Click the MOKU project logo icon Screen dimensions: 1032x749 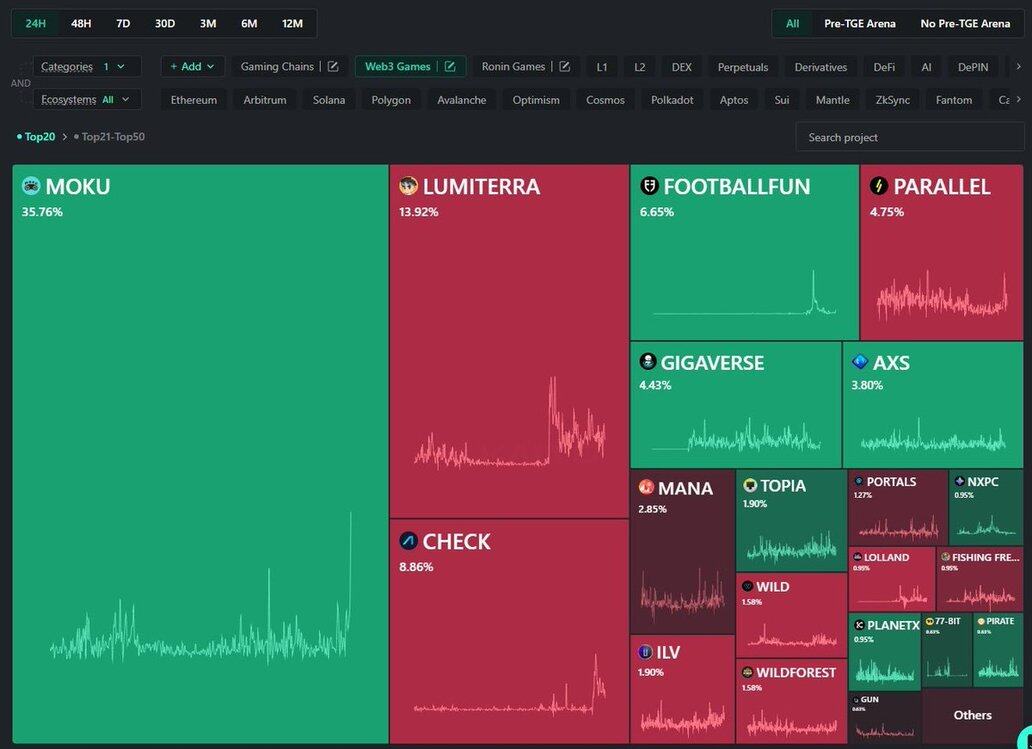(x=31, y=186)
